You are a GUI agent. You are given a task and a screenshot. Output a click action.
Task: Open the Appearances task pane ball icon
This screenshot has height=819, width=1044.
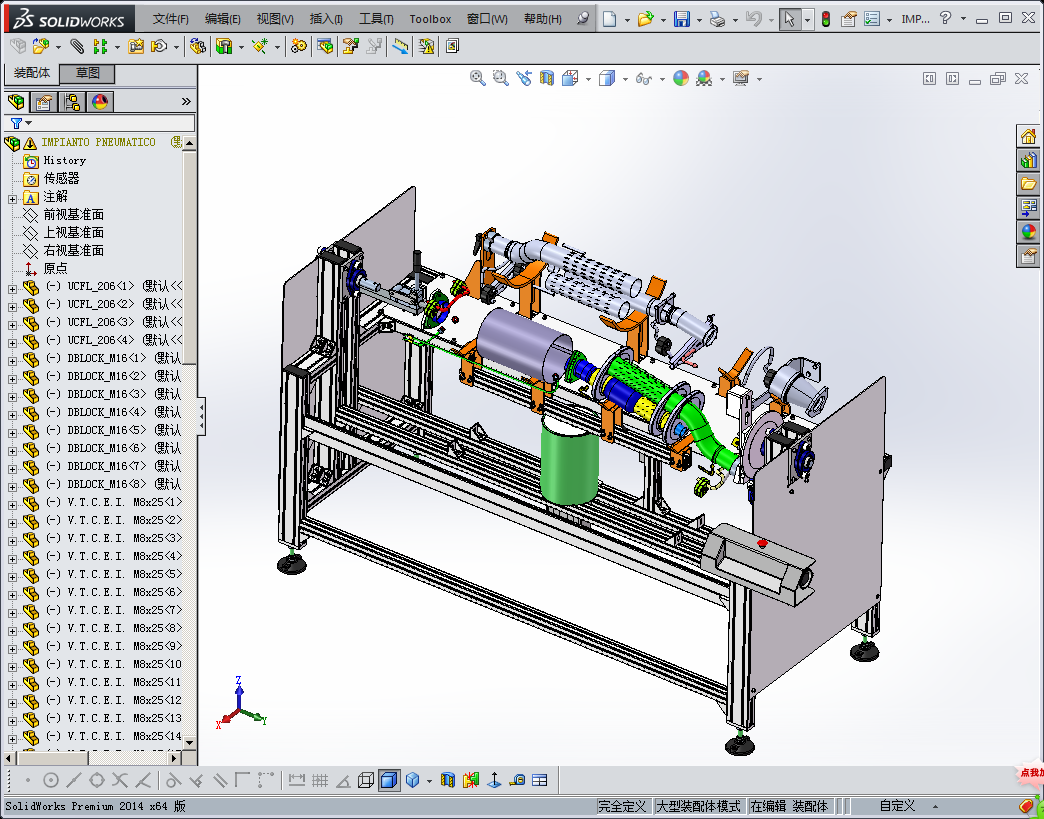coord(1029,232)
